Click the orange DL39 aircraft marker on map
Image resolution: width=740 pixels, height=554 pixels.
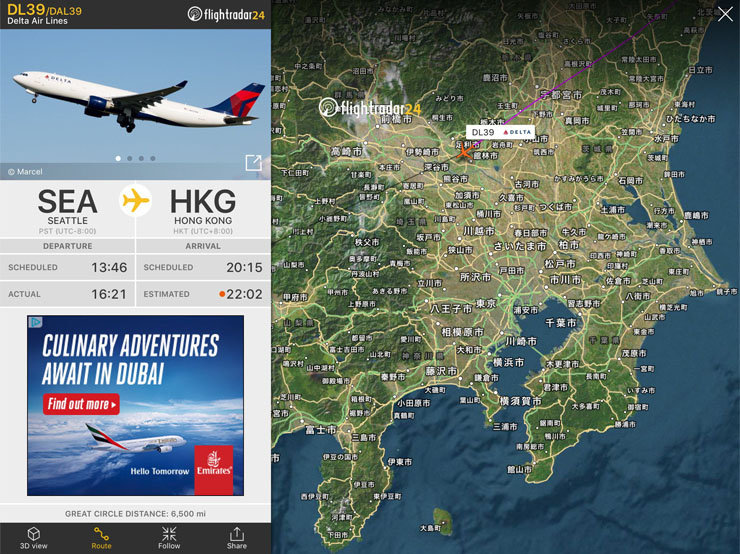pos(464,151)
